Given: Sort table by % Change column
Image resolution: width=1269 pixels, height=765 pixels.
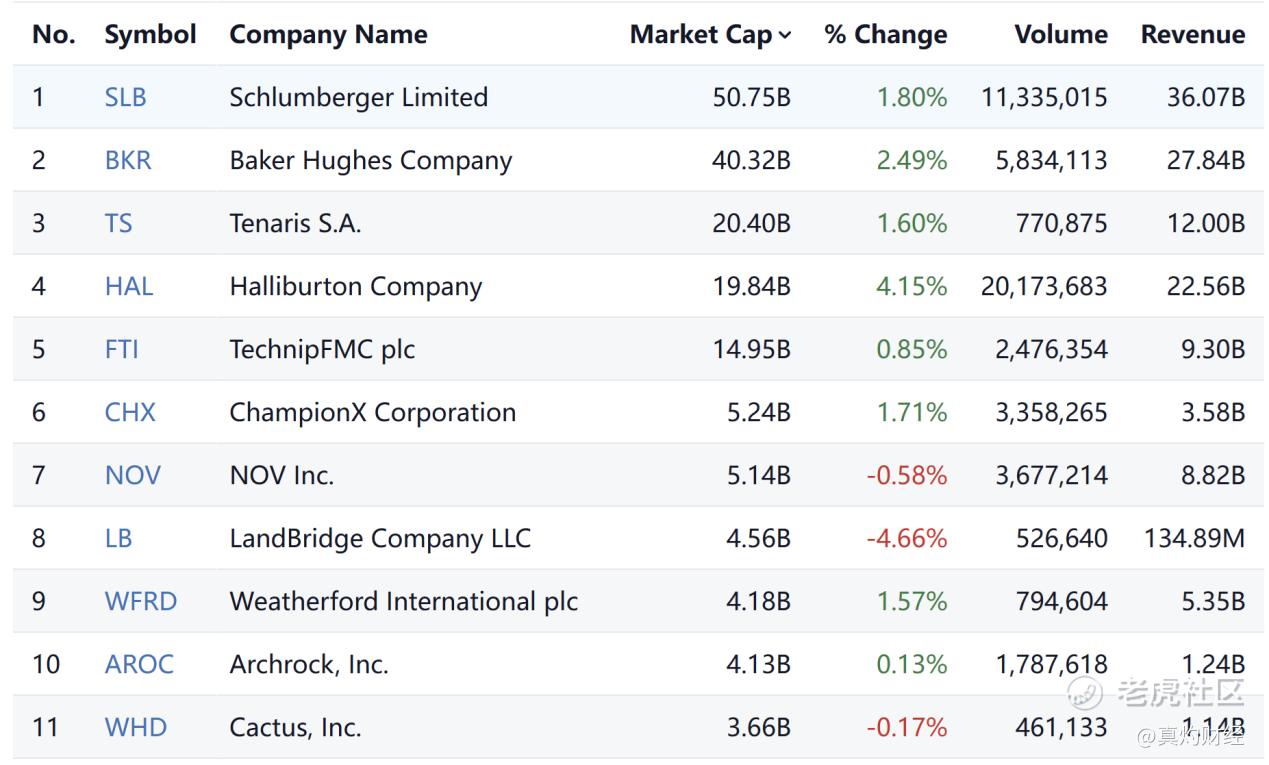Looking at the screenshot, I should click(x=885, y=35).
